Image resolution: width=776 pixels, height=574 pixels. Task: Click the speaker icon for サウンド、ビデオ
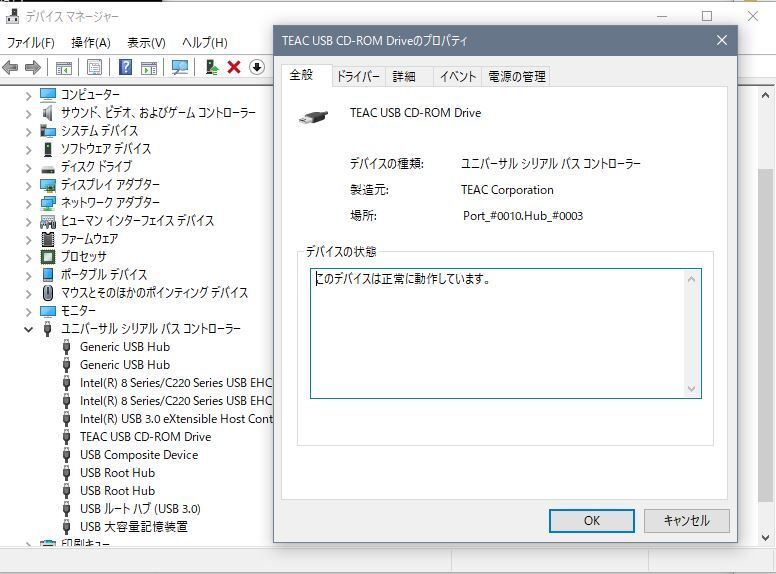(48, 113)
